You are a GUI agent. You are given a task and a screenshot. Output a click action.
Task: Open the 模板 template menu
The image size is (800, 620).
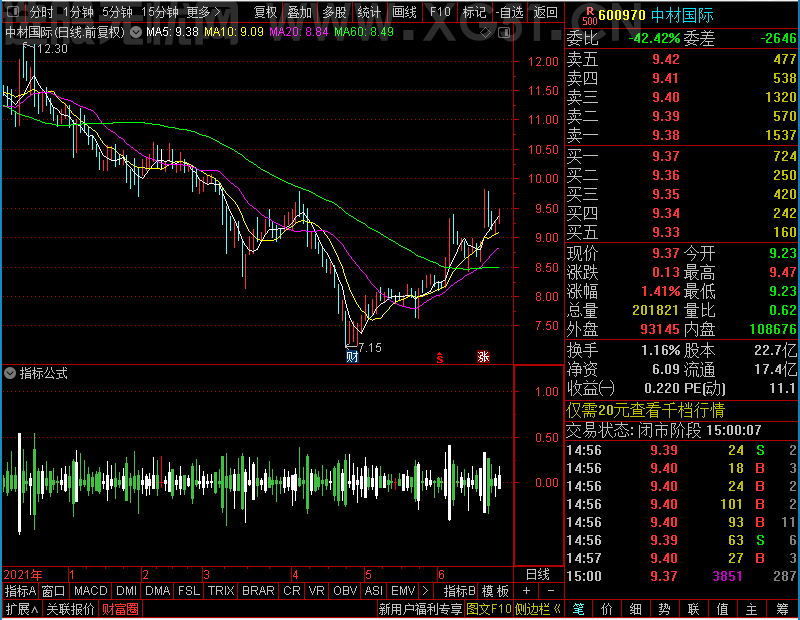495,591
